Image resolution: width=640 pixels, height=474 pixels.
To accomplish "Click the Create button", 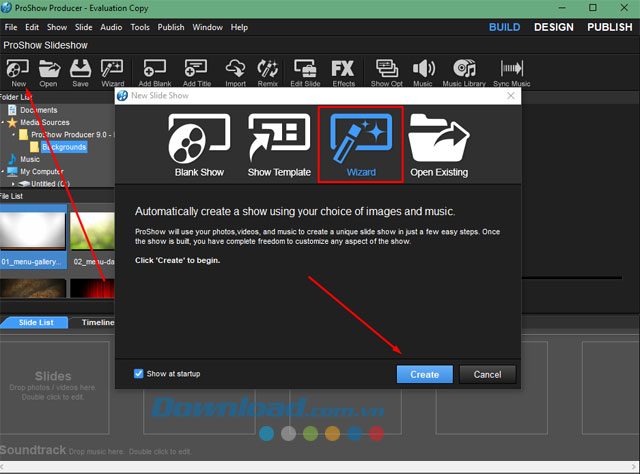I will coord(424,374).
